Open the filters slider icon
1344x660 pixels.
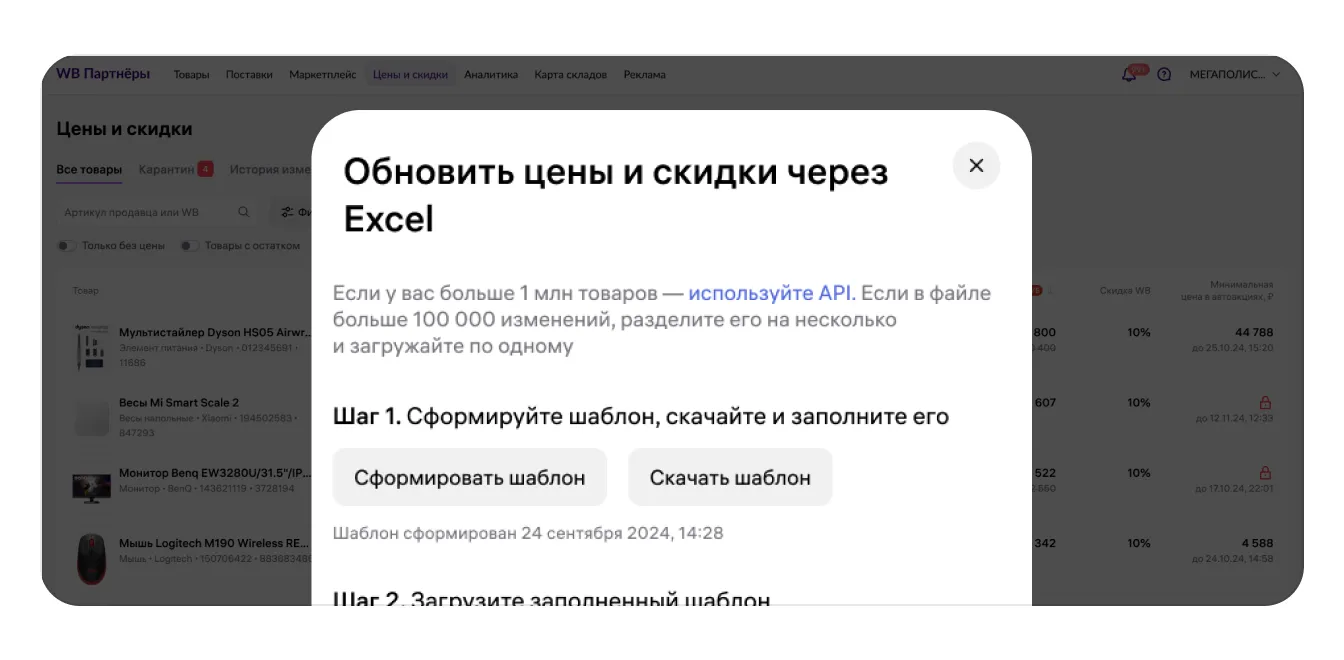point(288,212)
